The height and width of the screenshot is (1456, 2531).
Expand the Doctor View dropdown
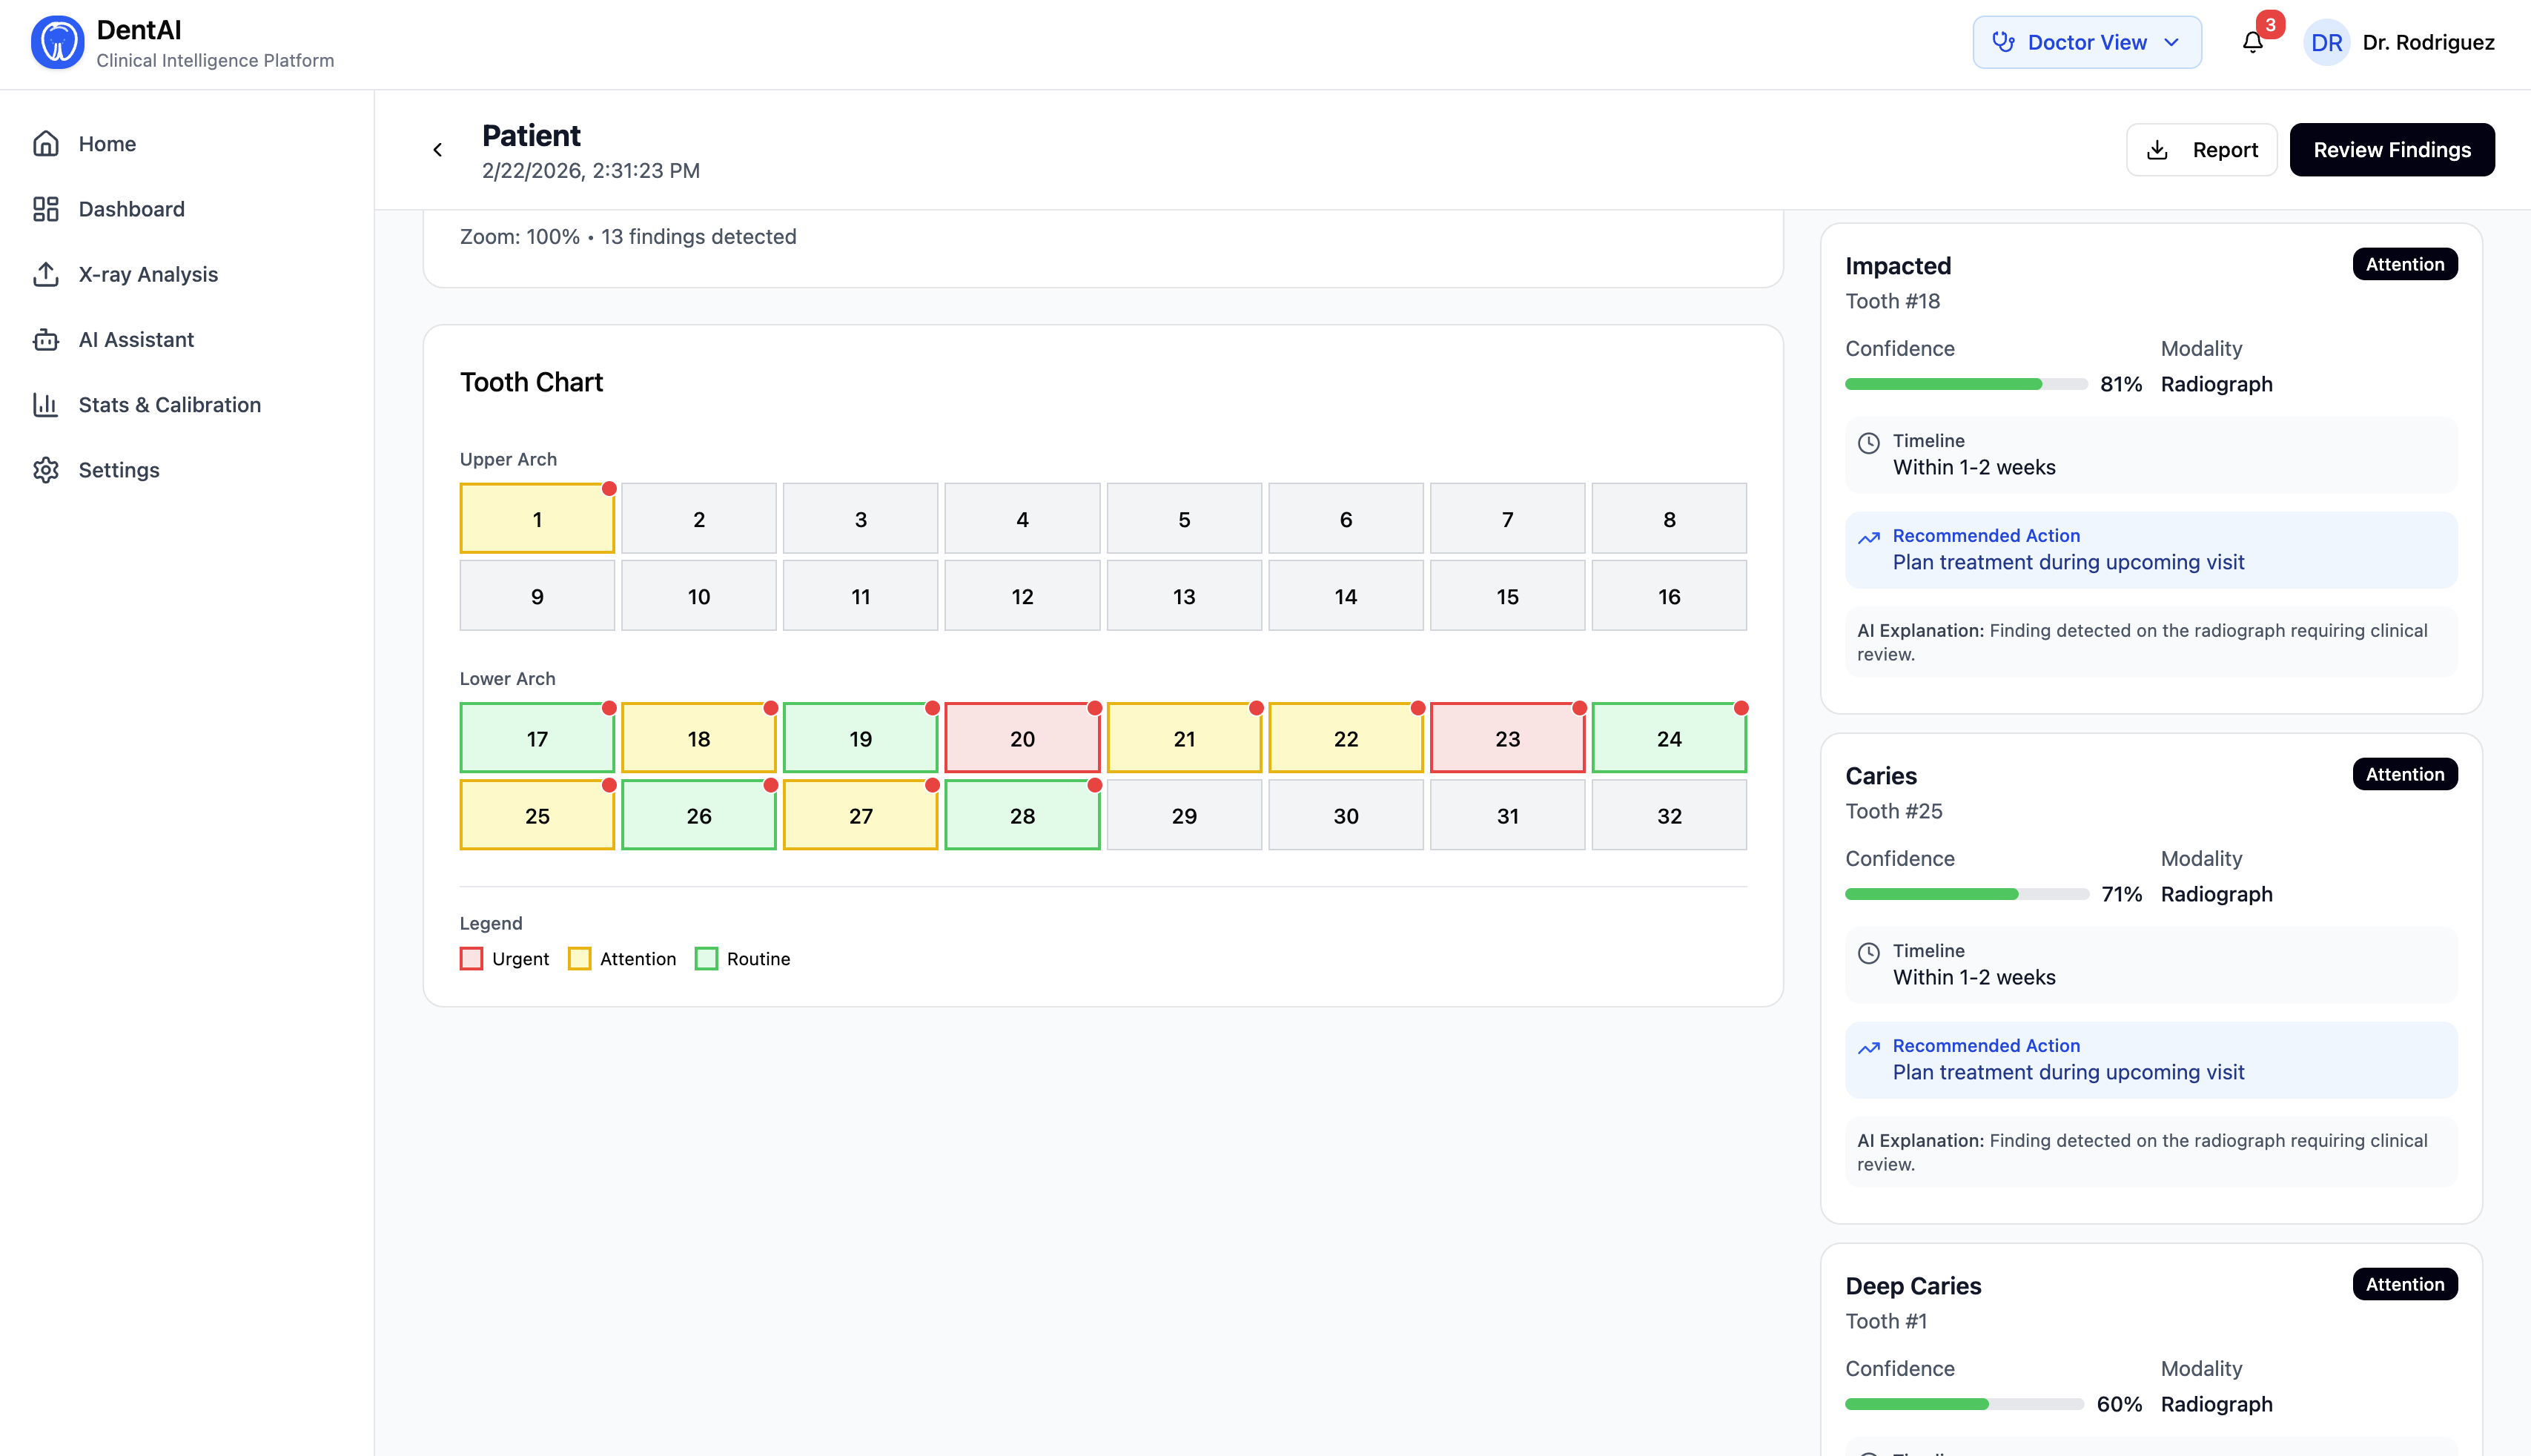pyautogui.click(x=2086, y=42)
